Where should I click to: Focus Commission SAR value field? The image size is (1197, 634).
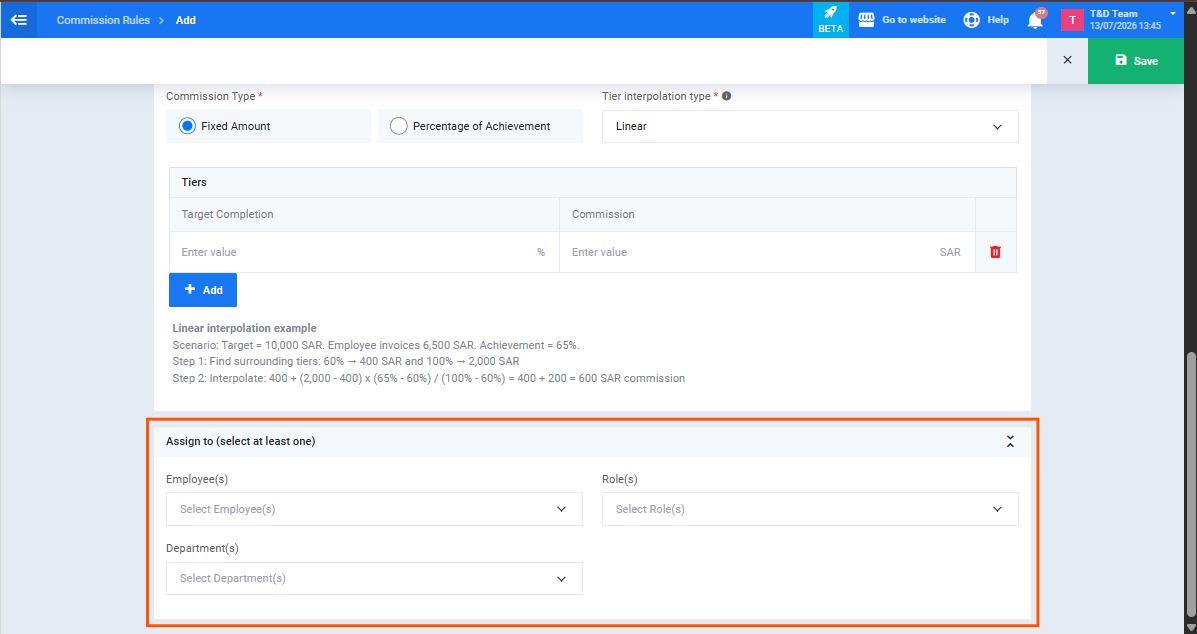pos(767,252)
